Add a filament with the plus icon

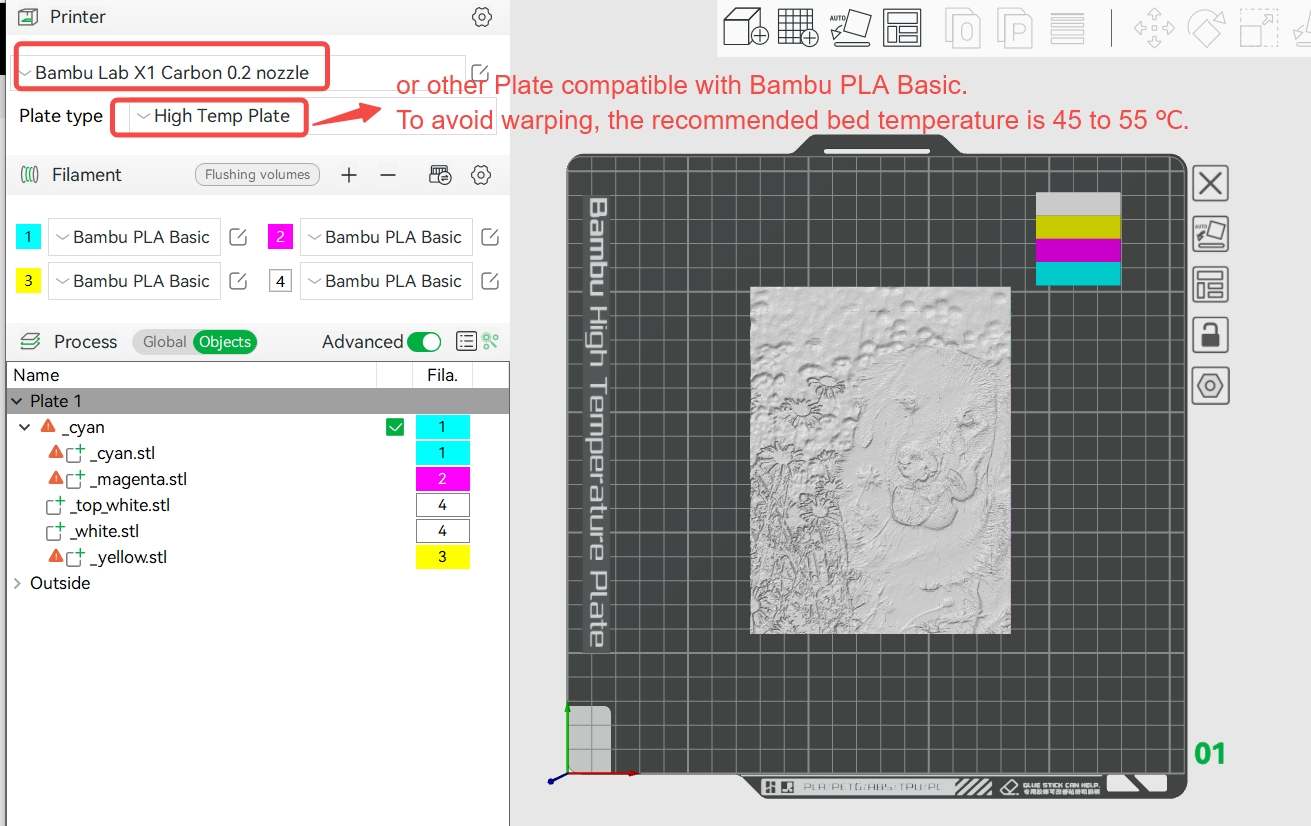[x=348, y=175]
